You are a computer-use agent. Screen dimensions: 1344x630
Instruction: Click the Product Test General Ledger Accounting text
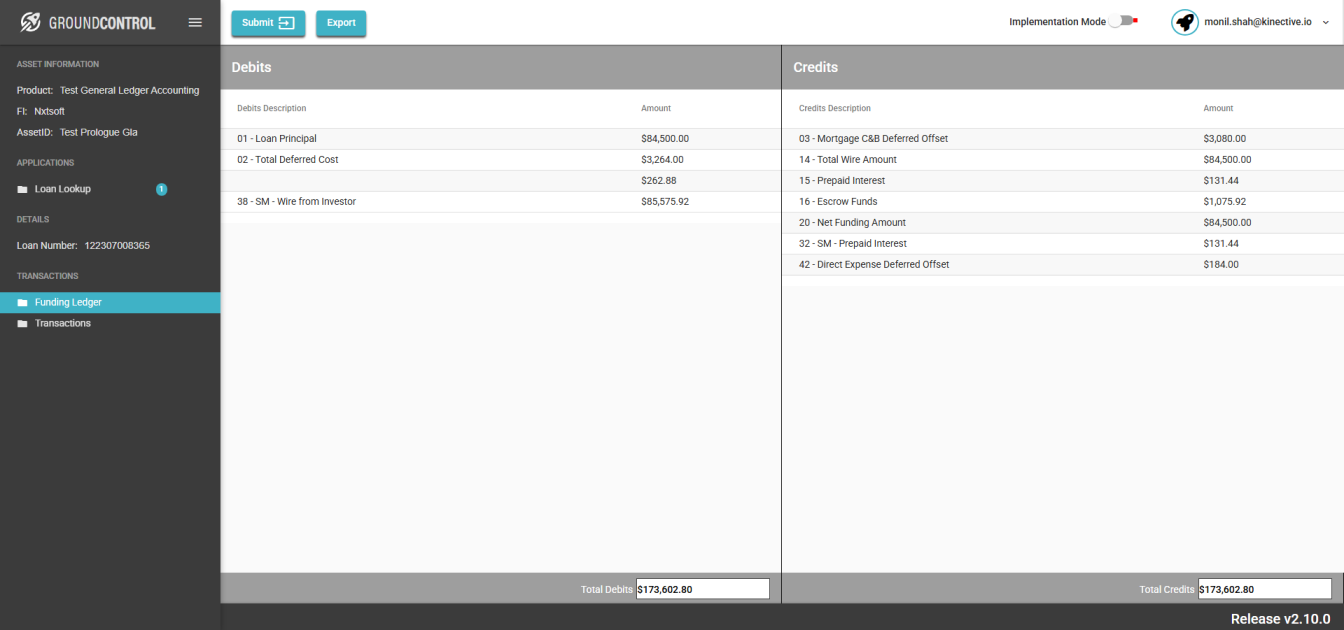(108, 90)
